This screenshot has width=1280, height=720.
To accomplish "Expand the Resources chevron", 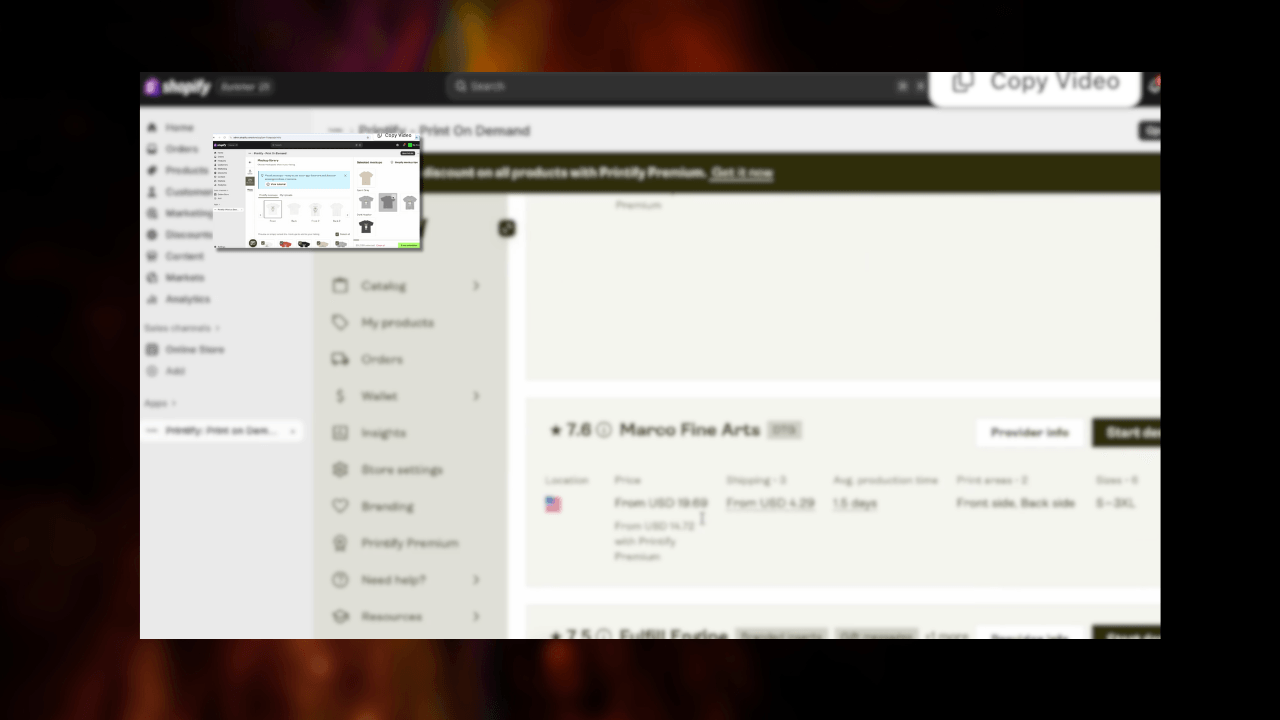I will [476, 616].
